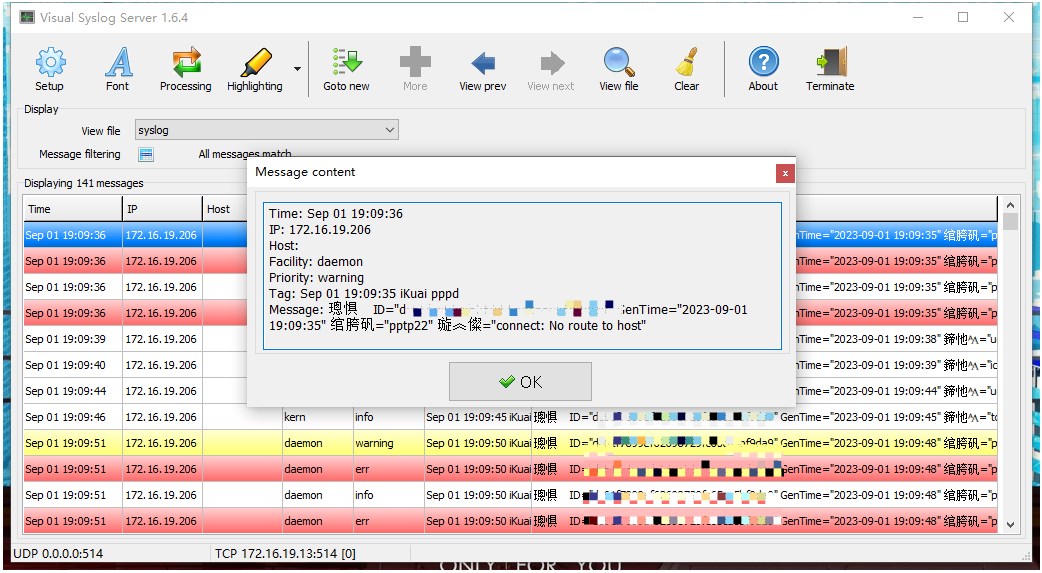
Task: Click the UDP 0.0.0.0:514 status entry
Action: point(59,553)
